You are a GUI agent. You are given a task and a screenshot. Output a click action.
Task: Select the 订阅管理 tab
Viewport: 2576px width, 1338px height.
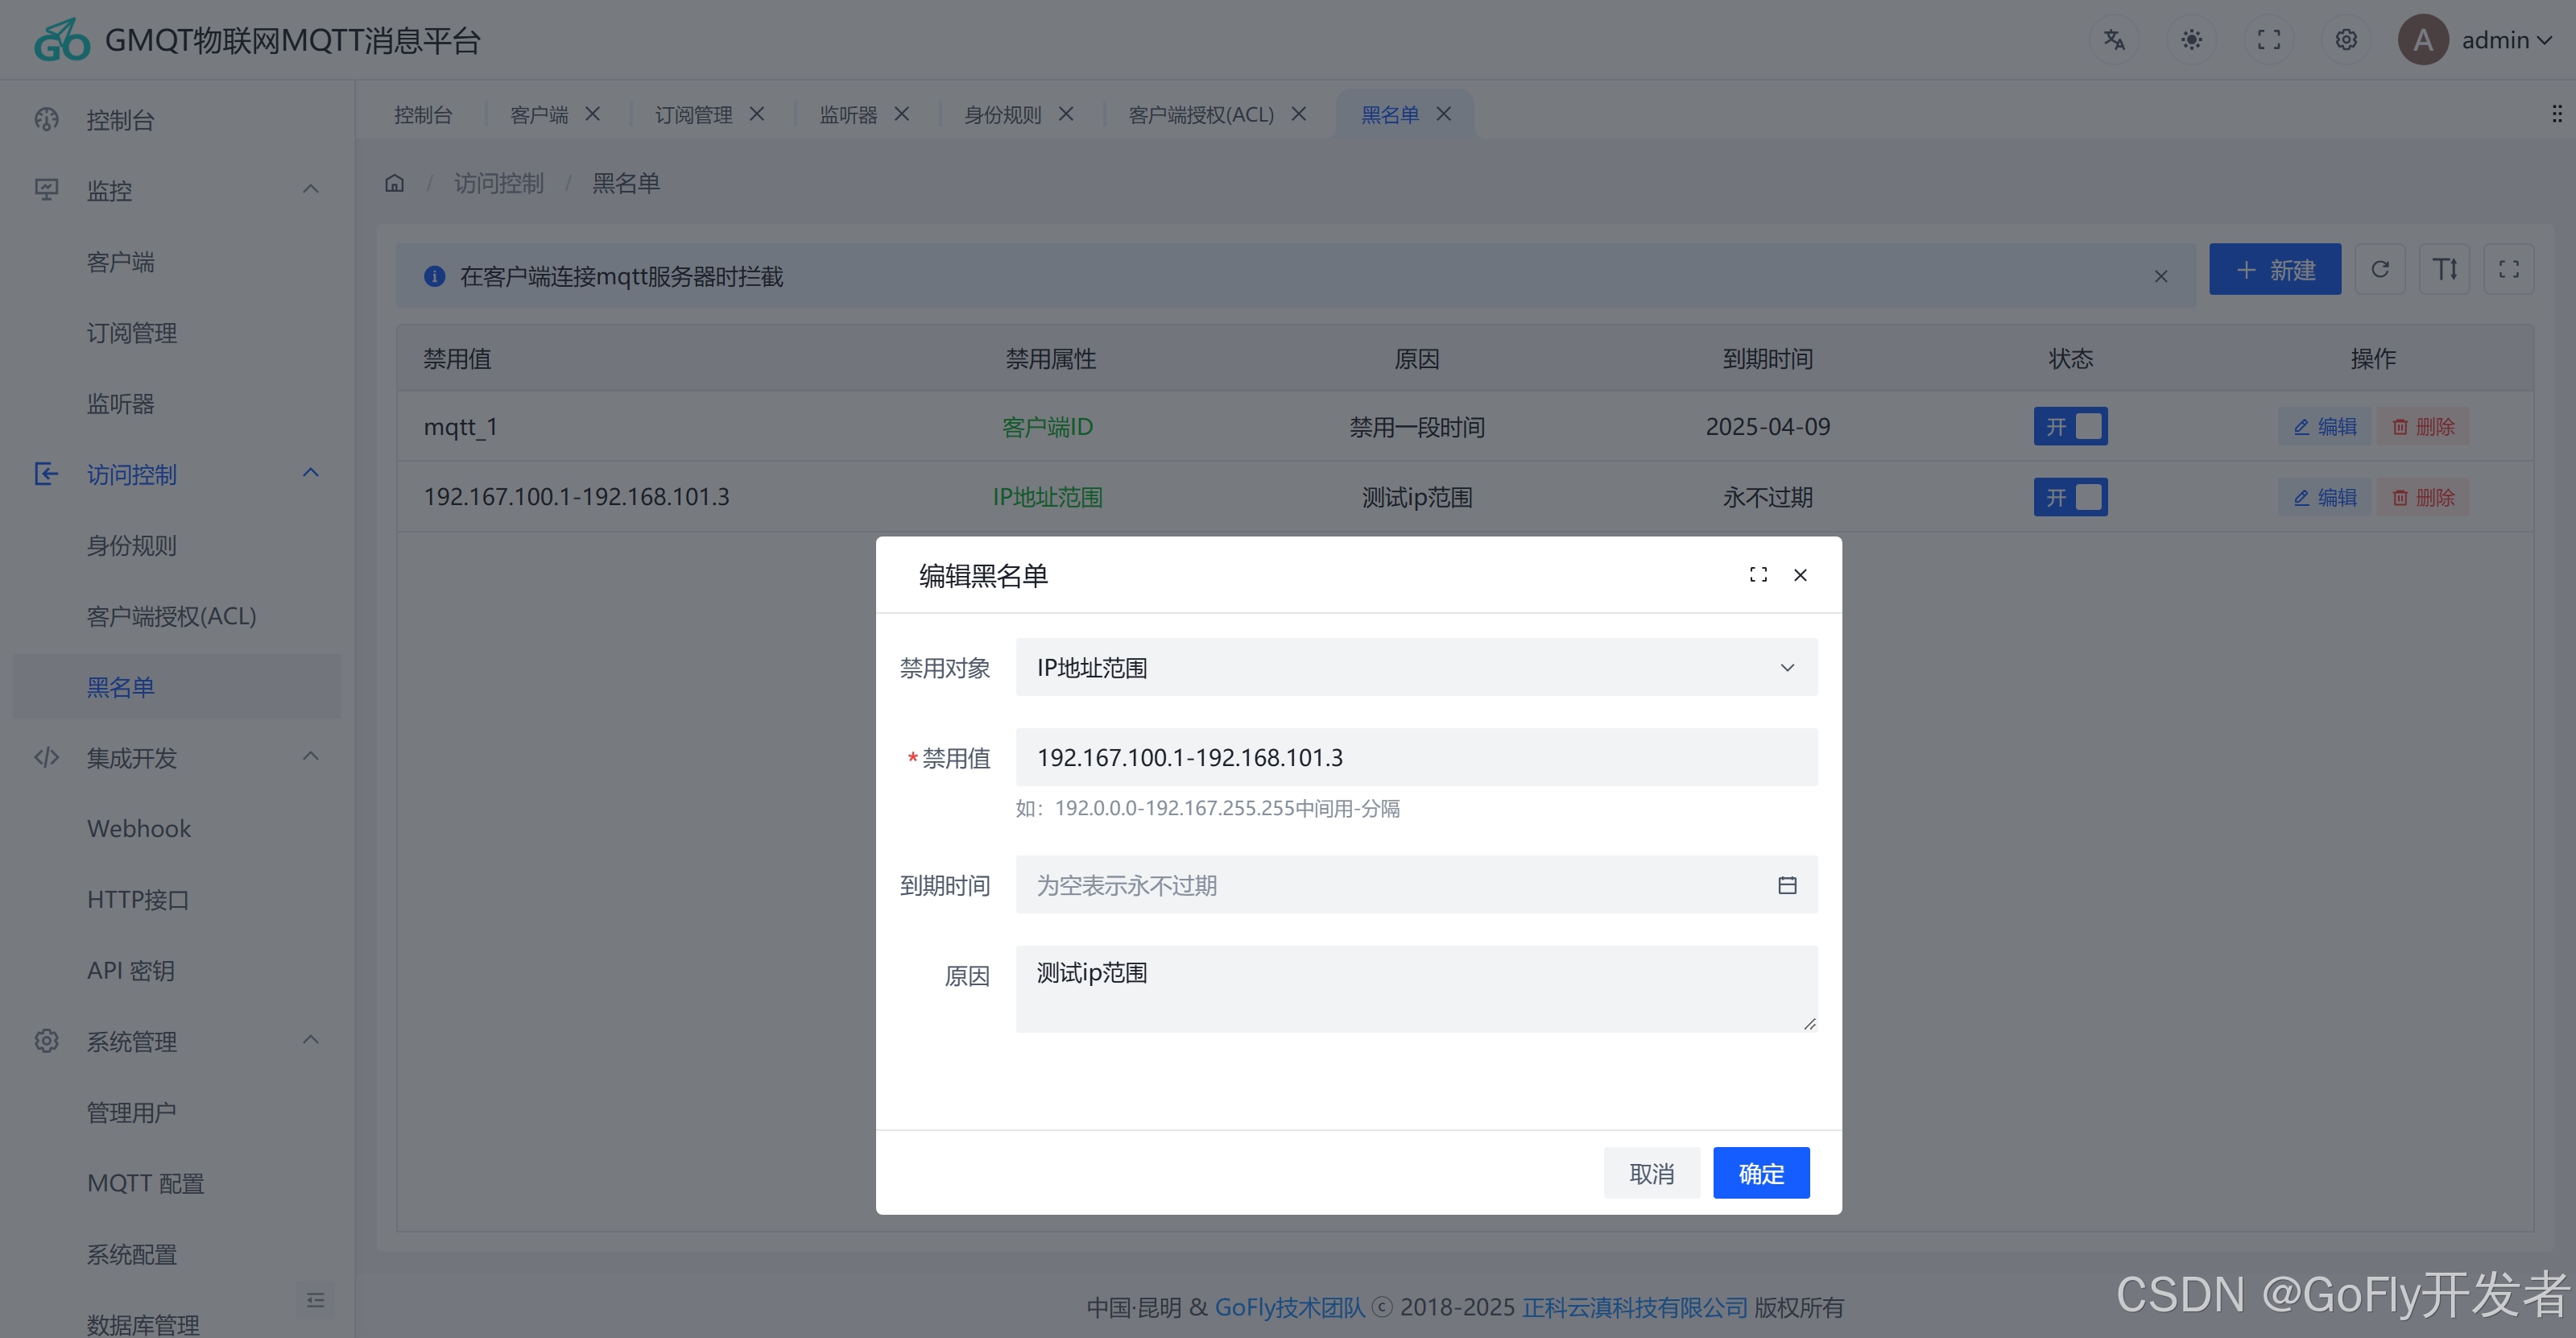693,115
